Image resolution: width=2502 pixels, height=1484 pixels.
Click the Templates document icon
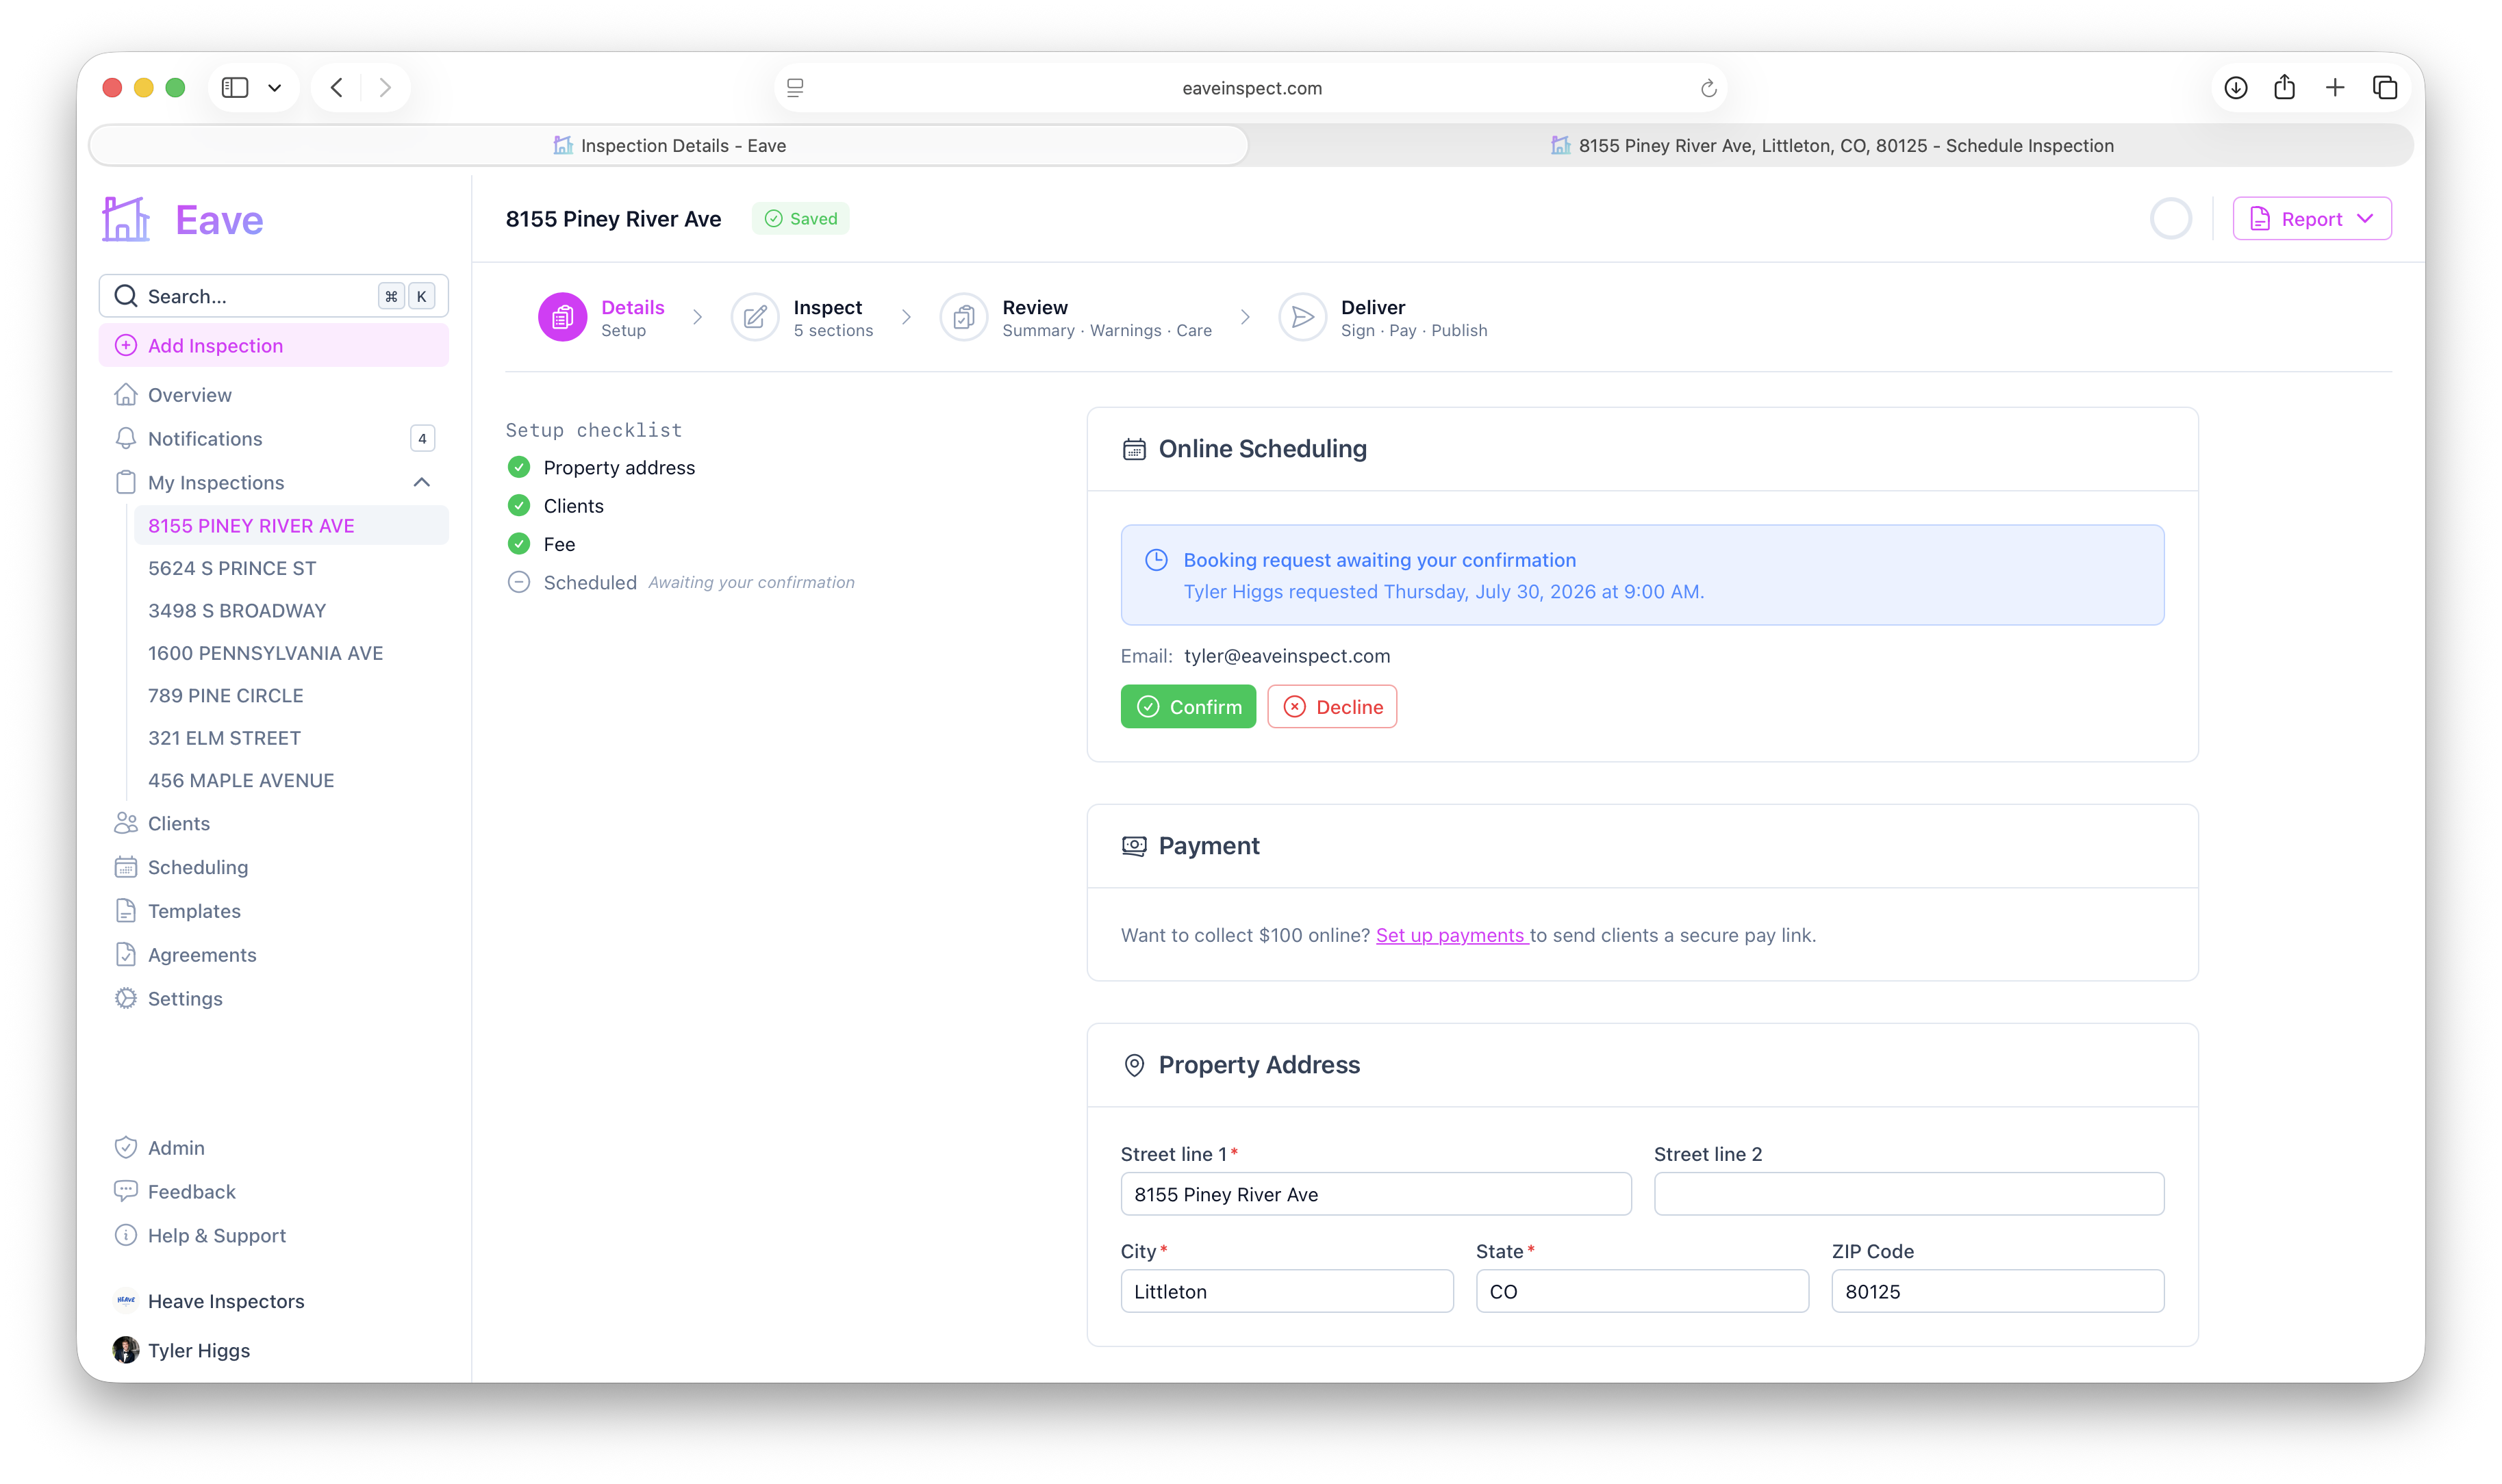(x=125, y=911)
